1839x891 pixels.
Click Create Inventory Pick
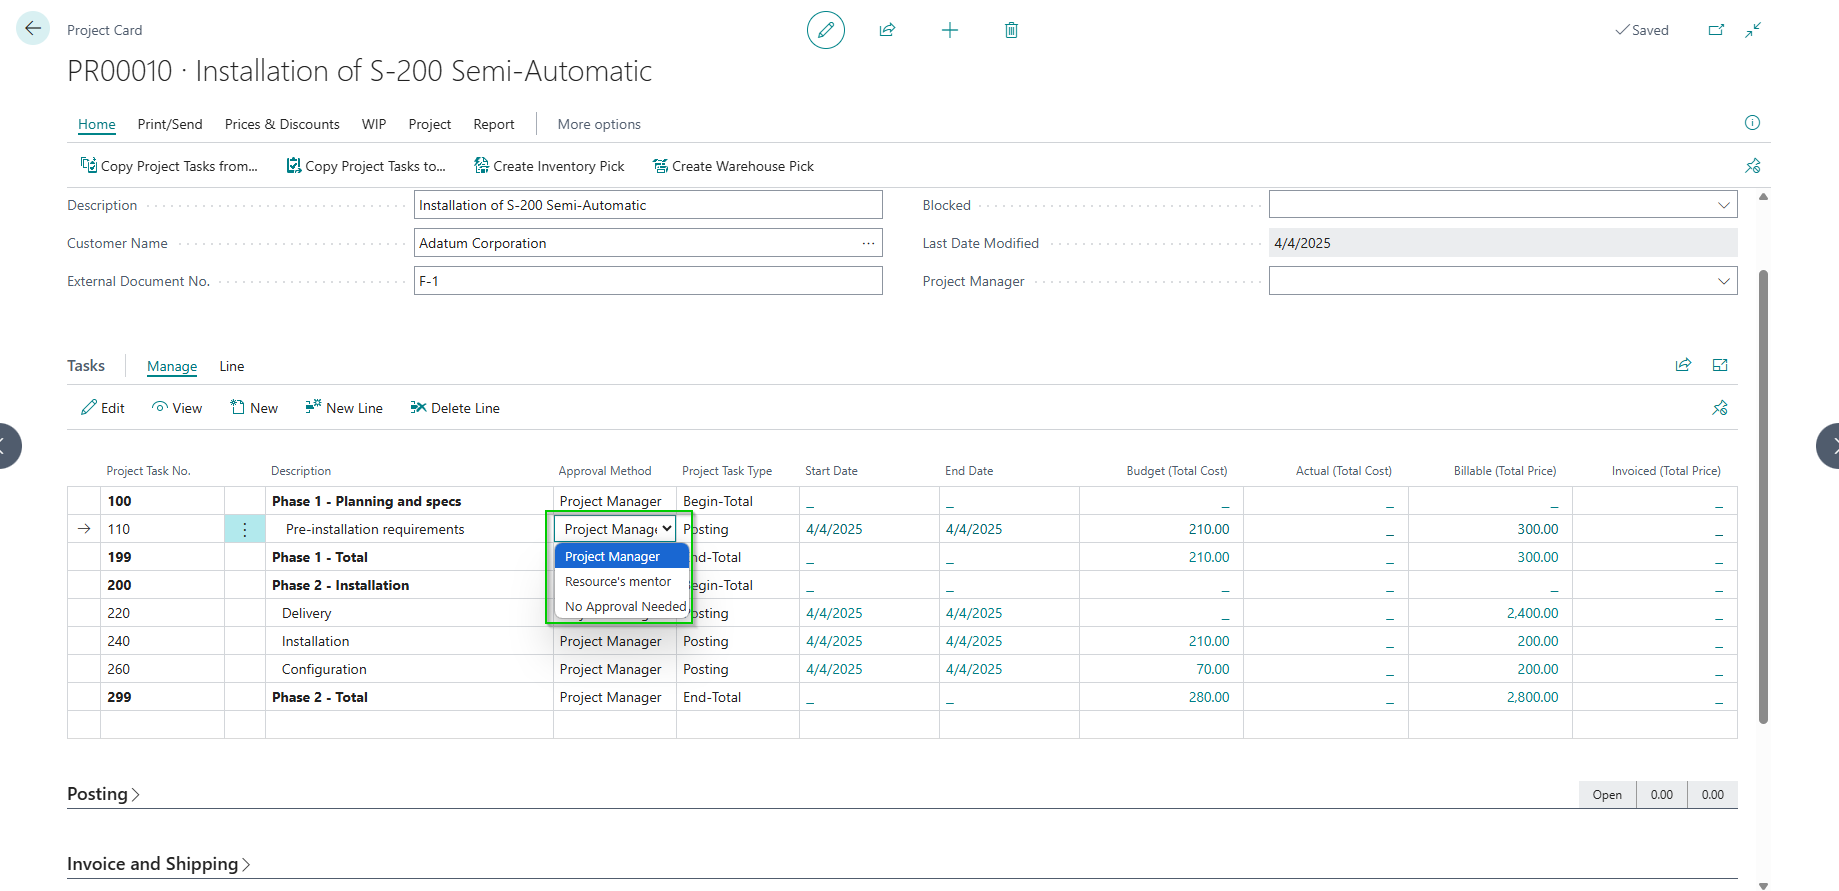click(x=549, y=166)
